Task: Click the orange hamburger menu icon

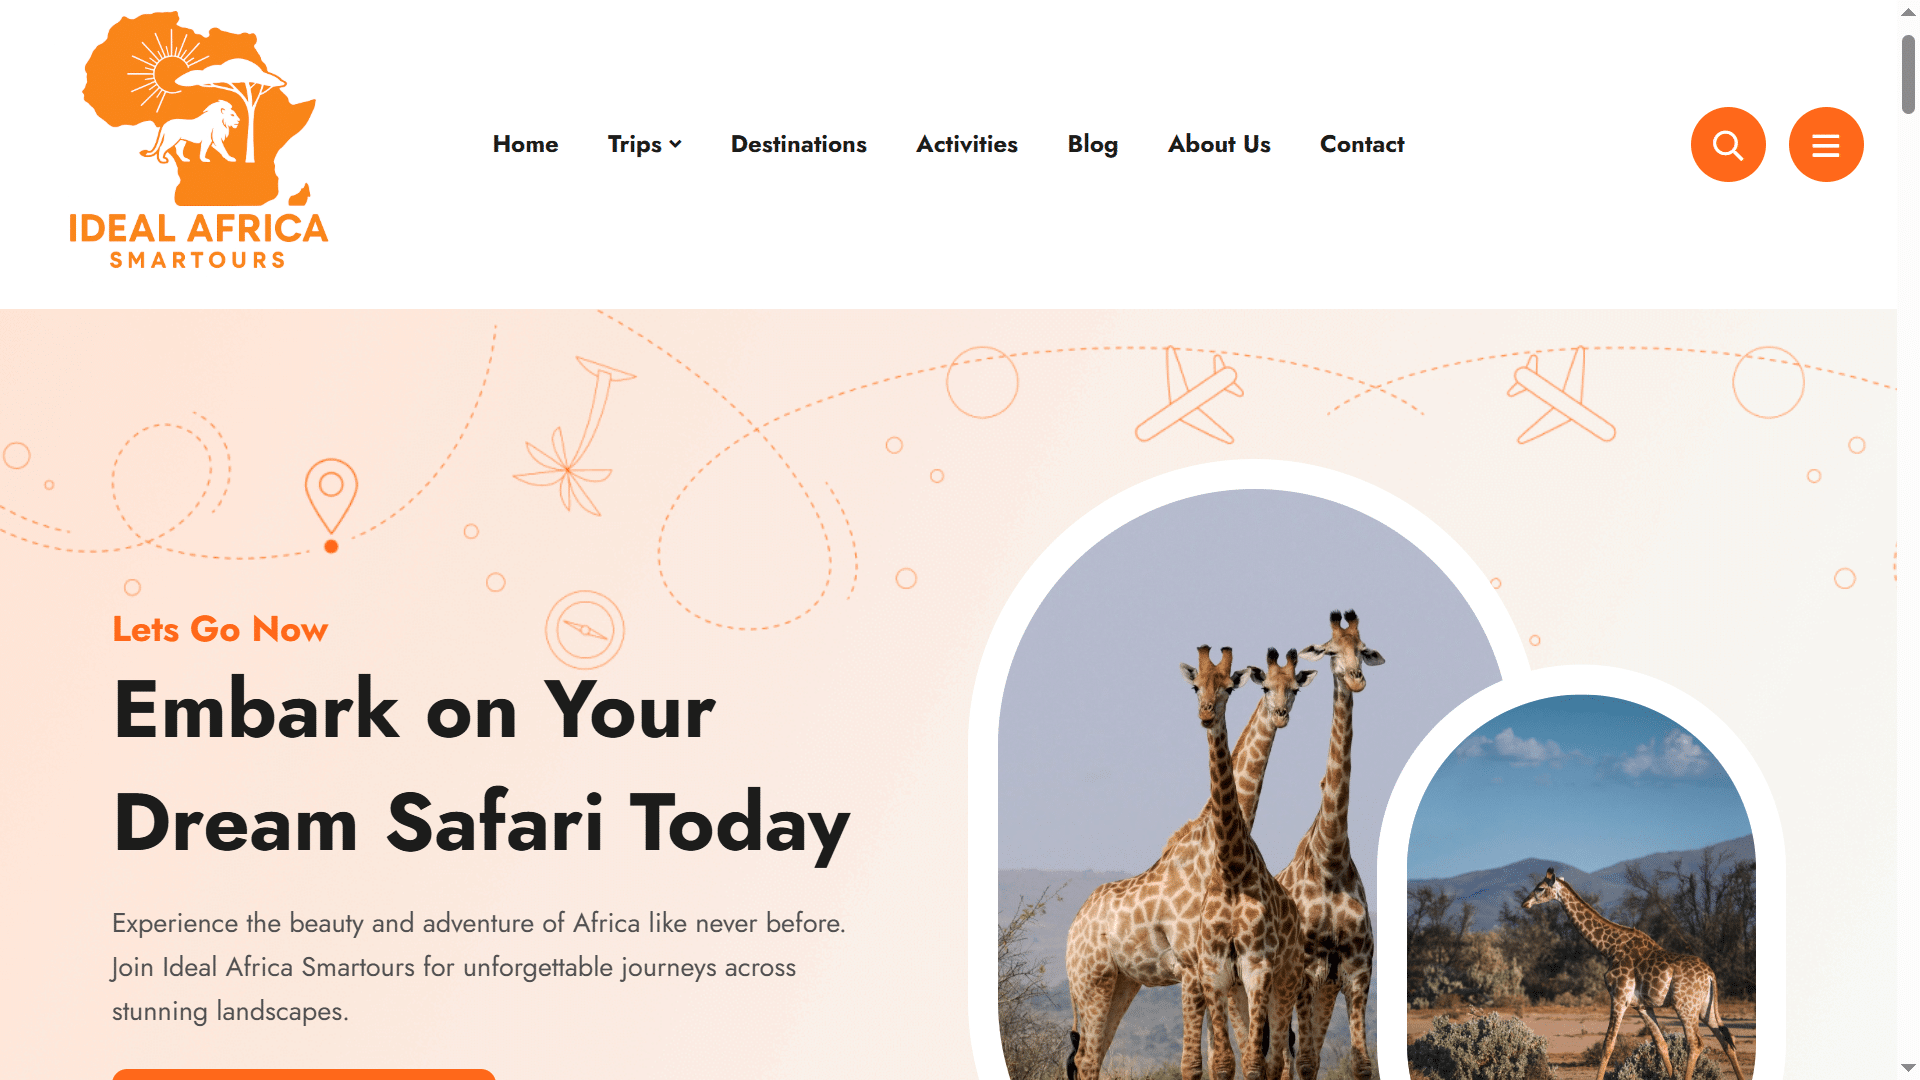Action: tap(1826, 144)
